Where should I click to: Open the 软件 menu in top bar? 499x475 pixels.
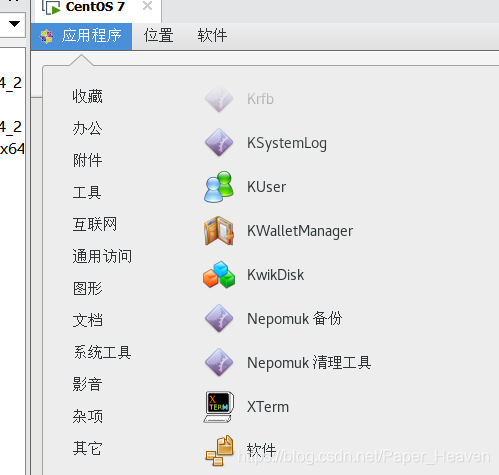pos(212,36)
